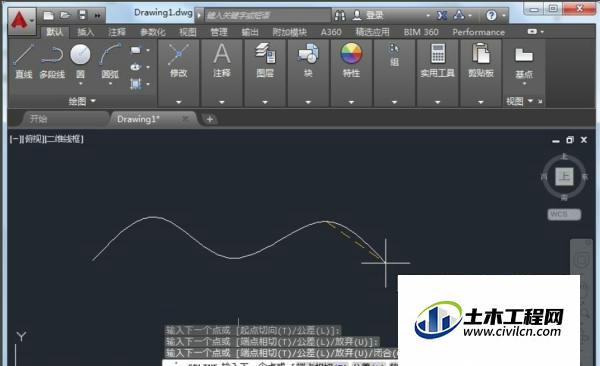
Task: Add a new drawing tab with plus button
Action: [209, 119]
